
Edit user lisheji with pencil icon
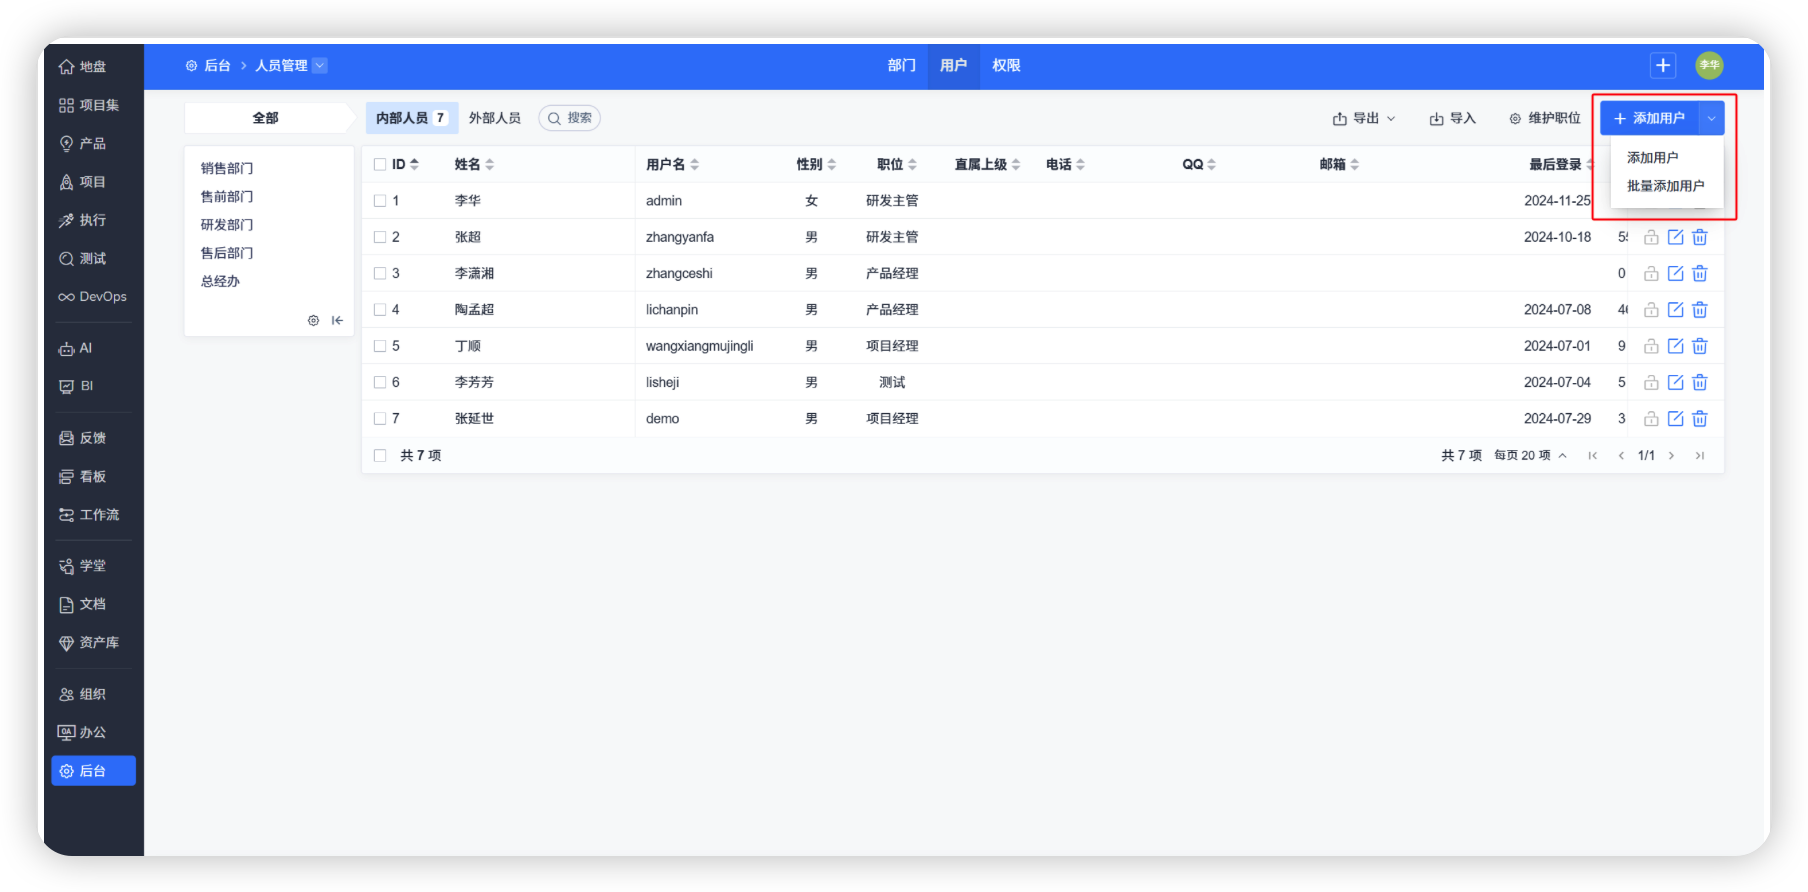click(1675, 382)
